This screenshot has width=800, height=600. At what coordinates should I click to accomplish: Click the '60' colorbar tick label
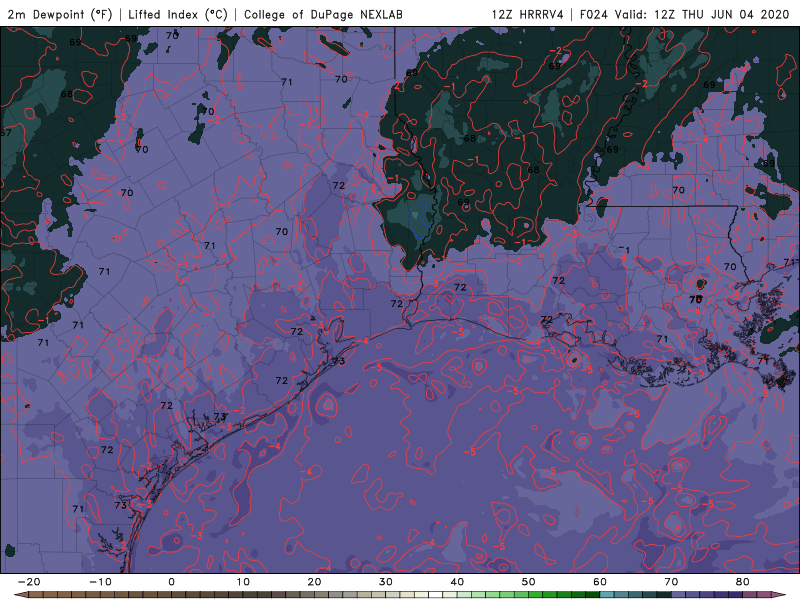pyautogui.click(x=600, y=582)
